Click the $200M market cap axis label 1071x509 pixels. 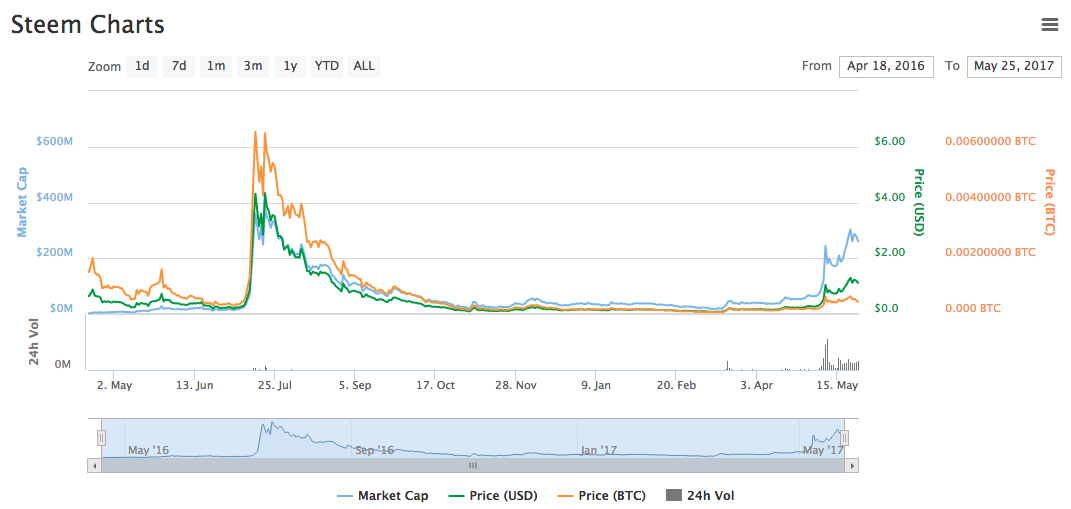(x=54, y=253)
